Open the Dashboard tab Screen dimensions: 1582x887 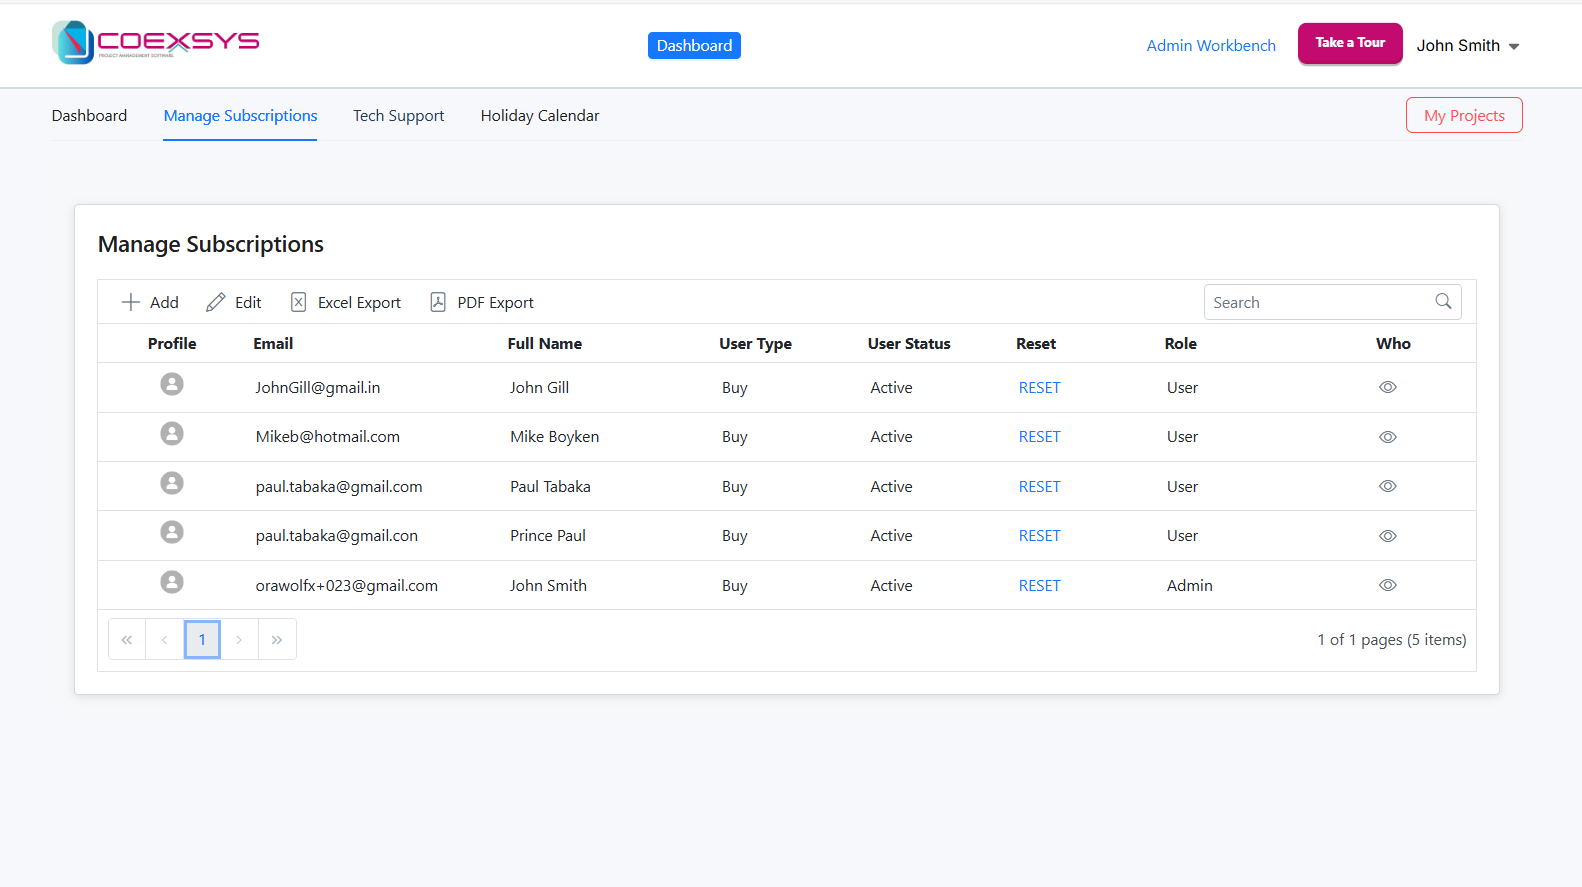click(x=89, y=116)
